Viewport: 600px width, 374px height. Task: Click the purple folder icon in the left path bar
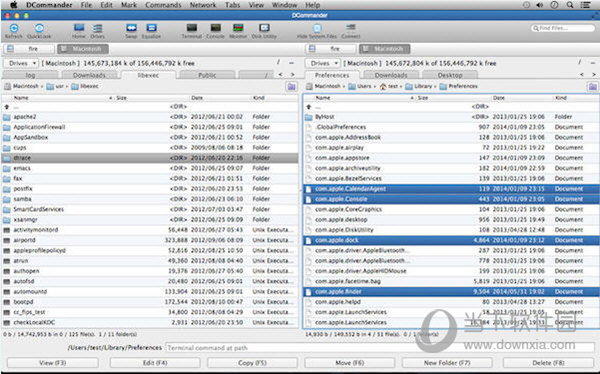pos(292,87)
